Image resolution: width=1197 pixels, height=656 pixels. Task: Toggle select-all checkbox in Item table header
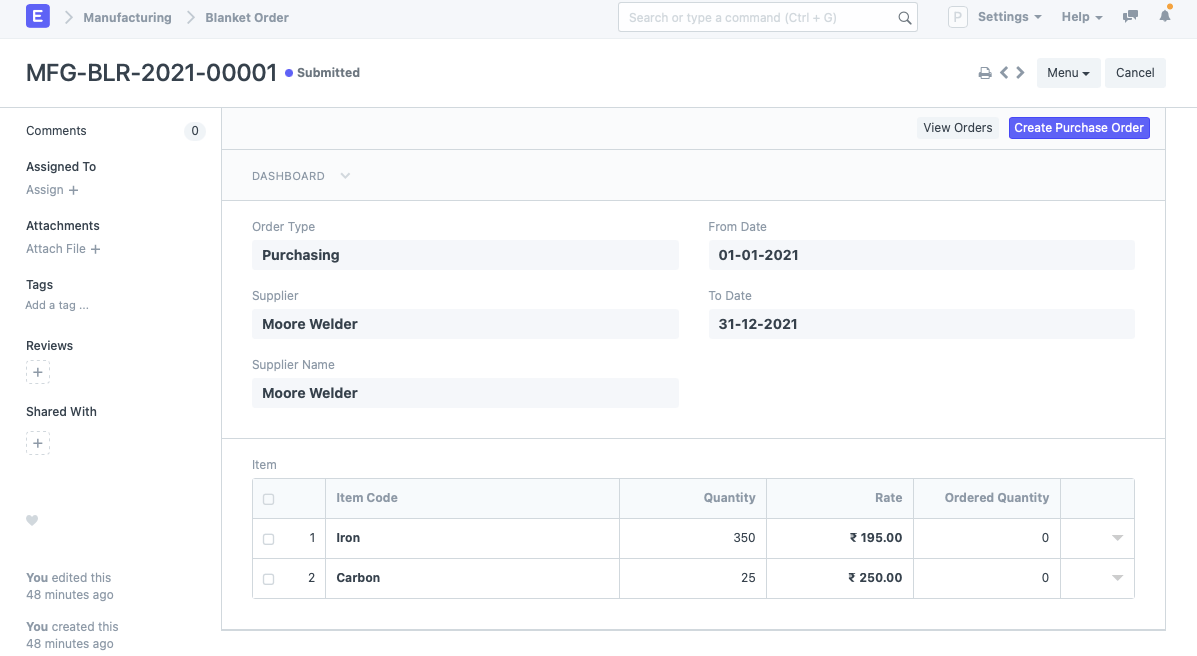coord(268,499)
